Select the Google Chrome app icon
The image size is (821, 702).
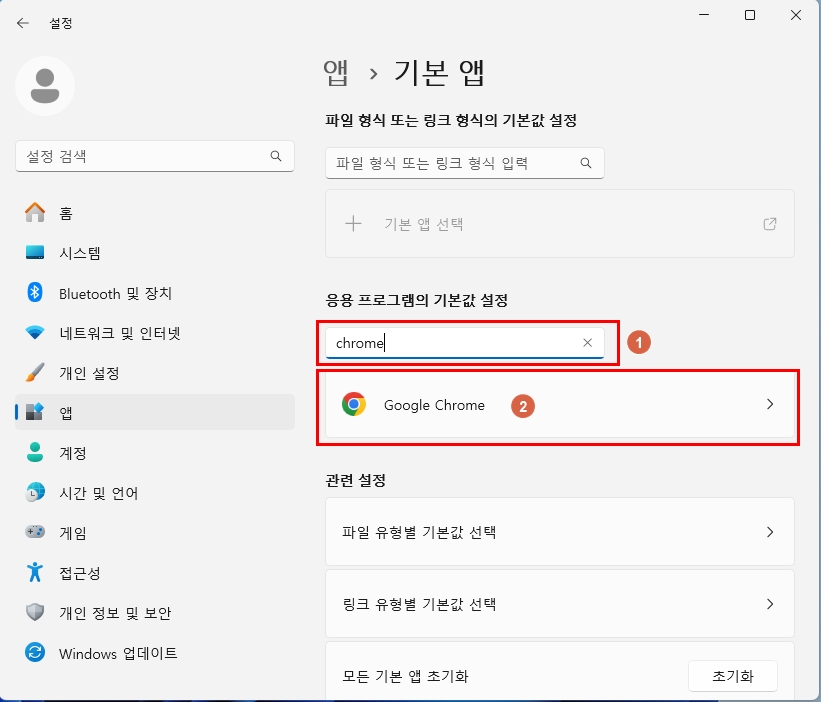(x=356, y=405)
